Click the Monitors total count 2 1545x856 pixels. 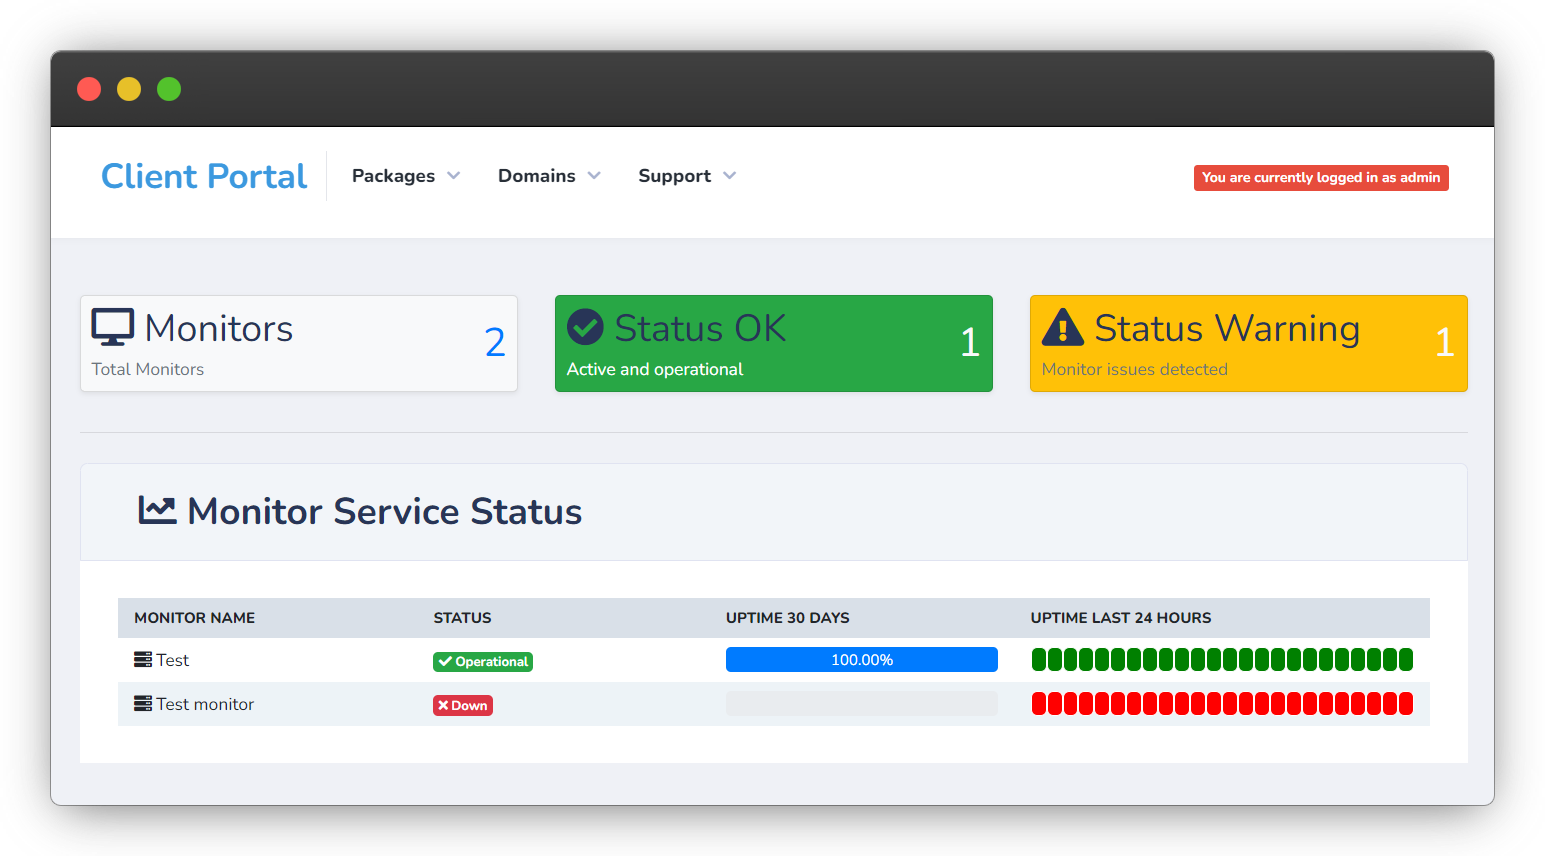click(x=495, y=342)
